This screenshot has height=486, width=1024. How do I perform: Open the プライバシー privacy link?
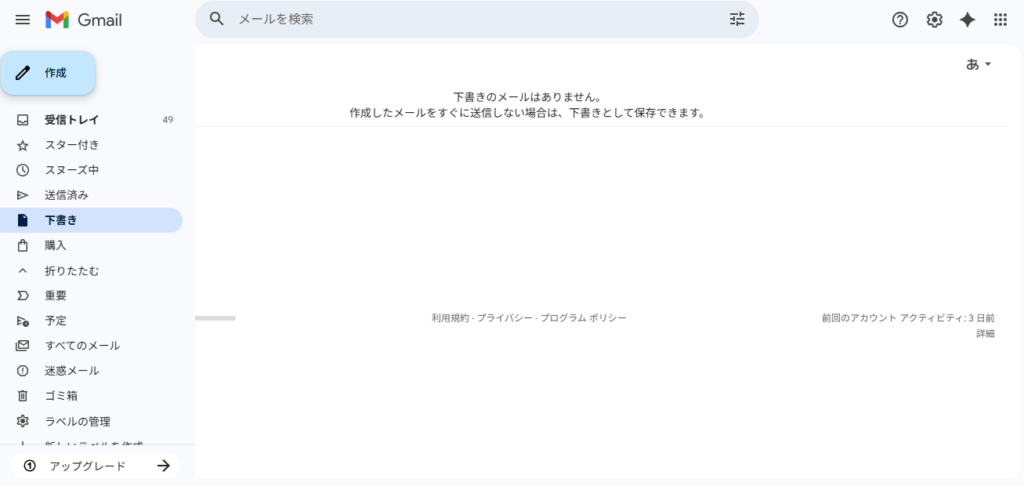coord(504,318)
